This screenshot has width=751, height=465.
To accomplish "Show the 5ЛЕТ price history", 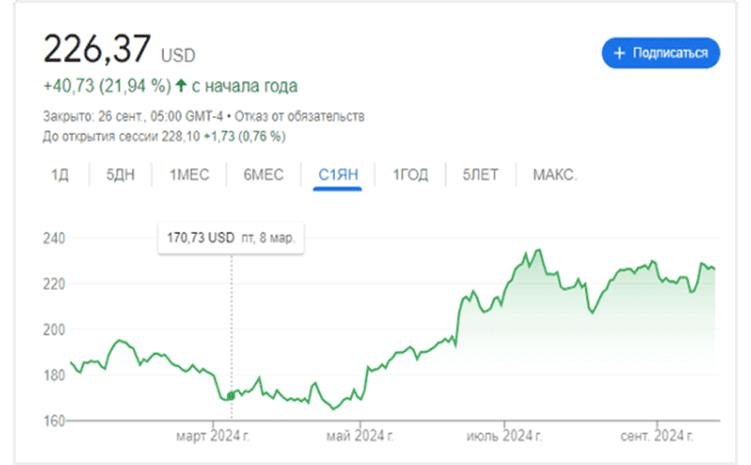I will tap(480, 175).
